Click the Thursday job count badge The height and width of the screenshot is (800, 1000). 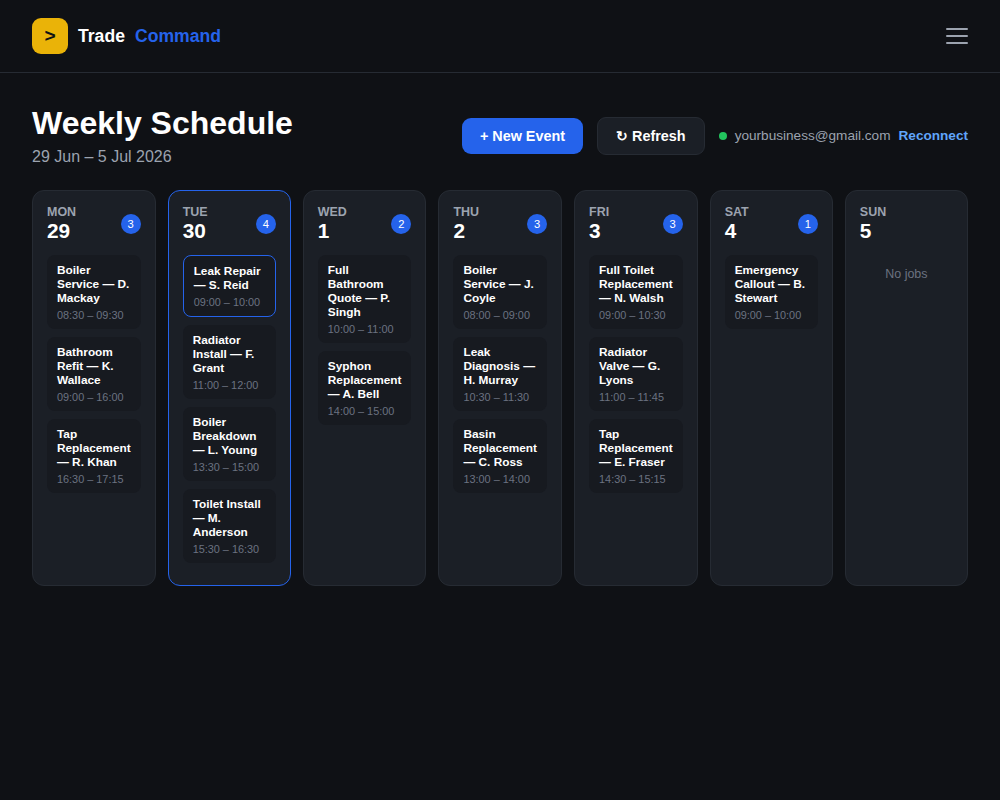point(537,224)
